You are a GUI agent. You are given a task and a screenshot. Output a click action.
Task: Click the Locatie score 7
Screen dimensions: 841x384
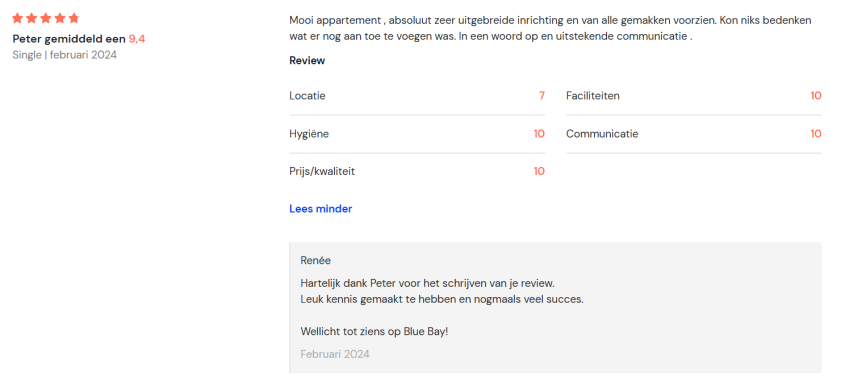pos(542,96)
